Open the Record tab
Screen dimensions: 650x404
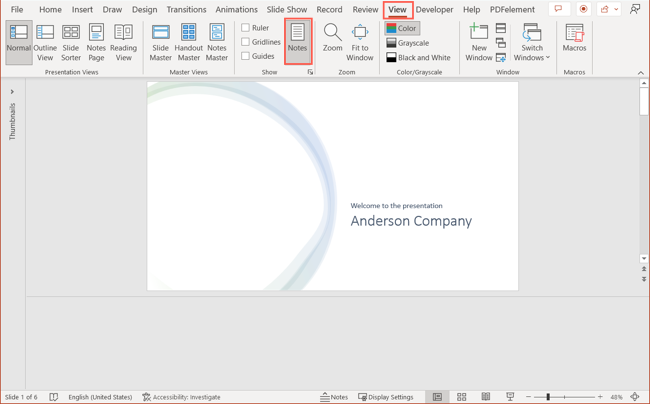pos(330,9)
